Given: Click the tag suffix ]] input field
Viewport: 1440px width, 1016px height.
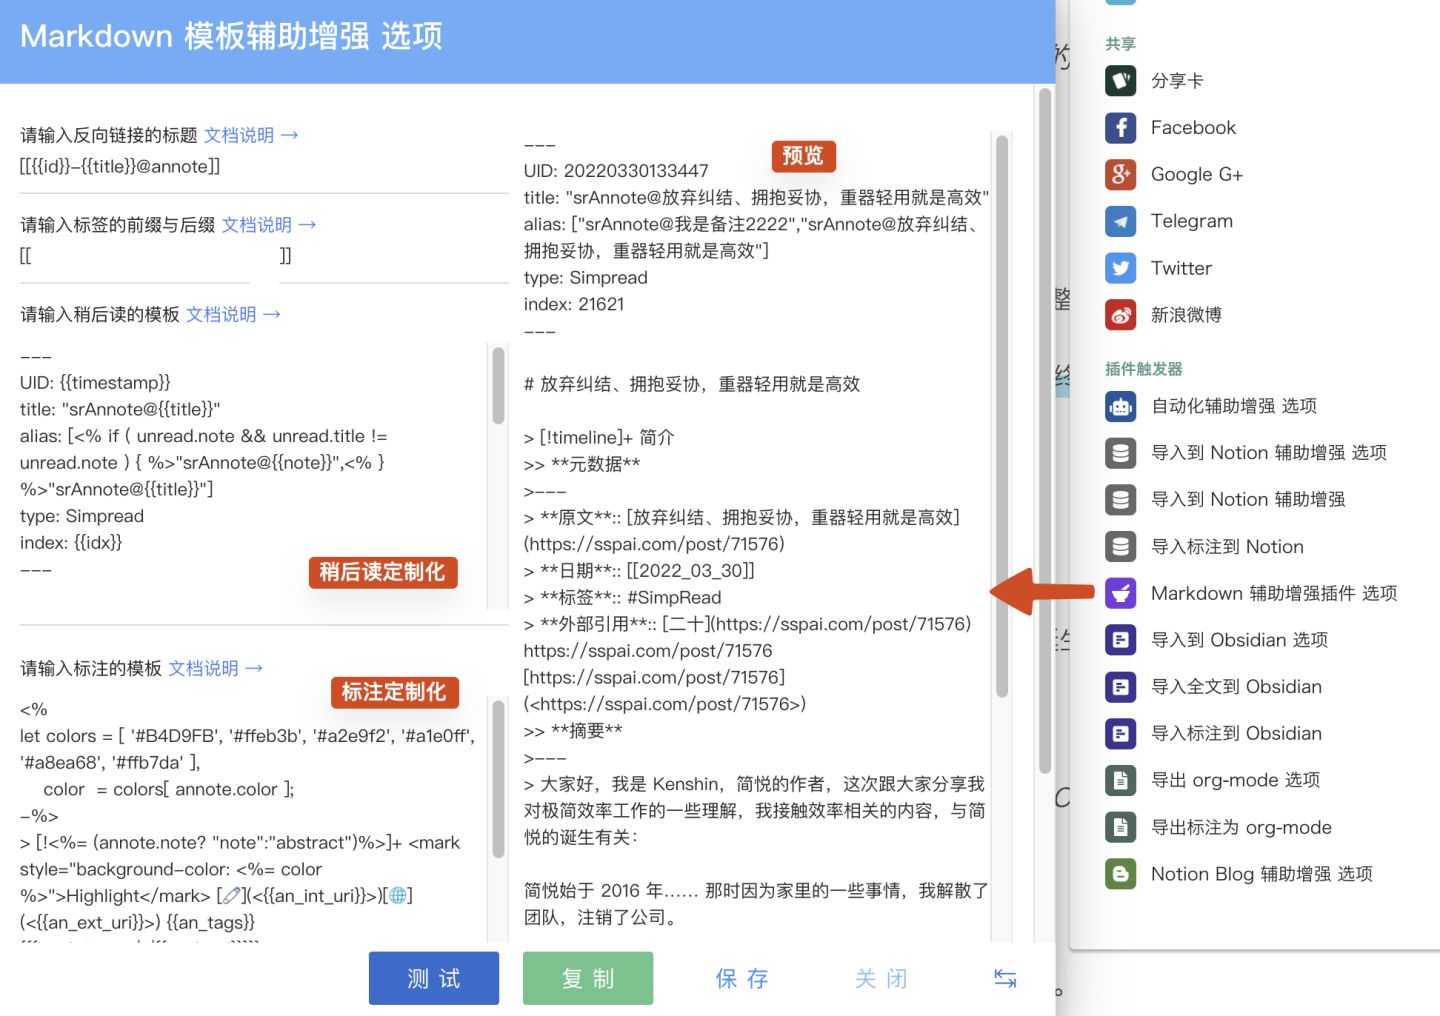Looking at the screenshot, I should (394, 257).
